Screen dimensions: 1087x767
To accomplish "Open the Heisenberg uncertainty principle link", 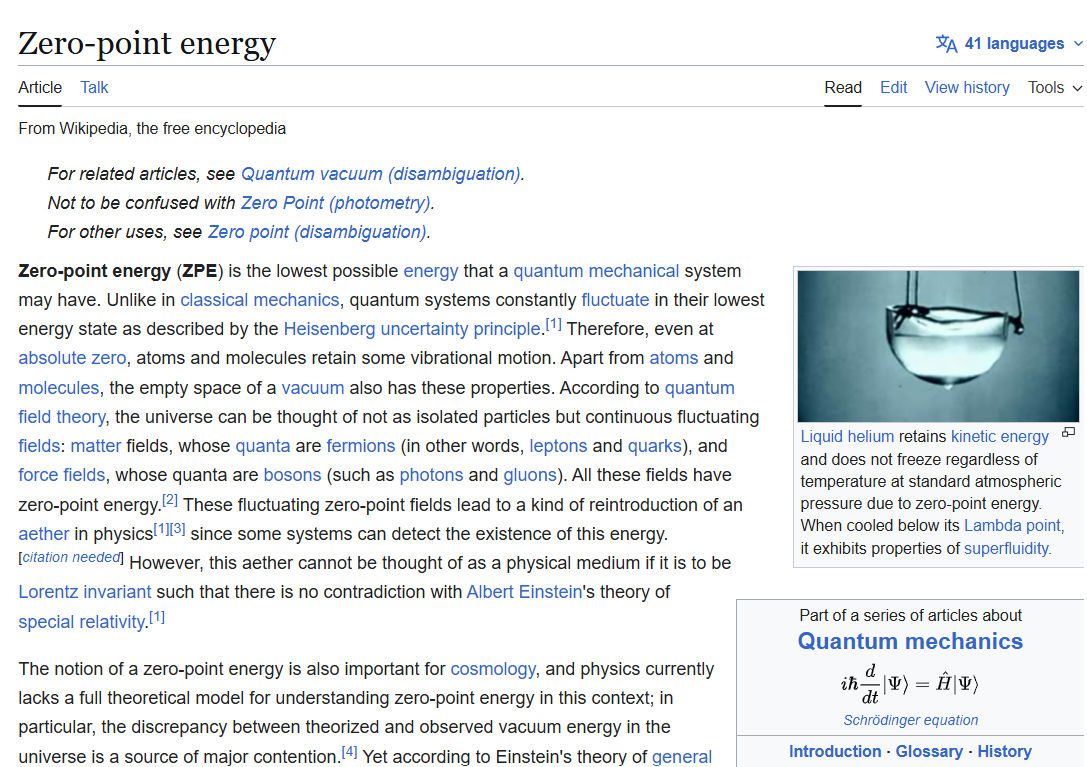I will 412,329.
